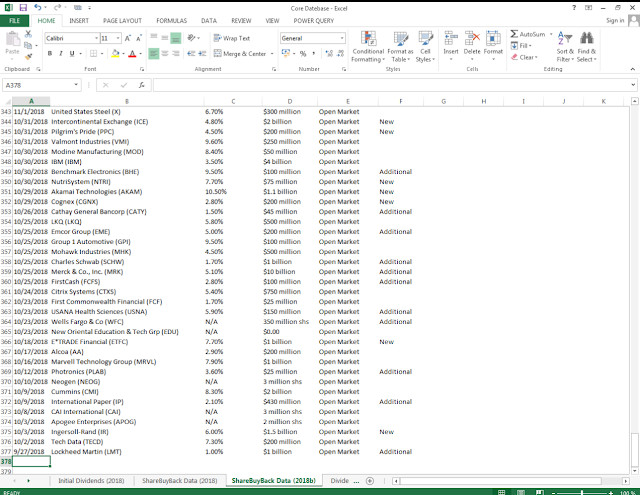Viewport: 640px width, 495px height.
Task: Toggle Bold formatting
Action: click(50, 53)
